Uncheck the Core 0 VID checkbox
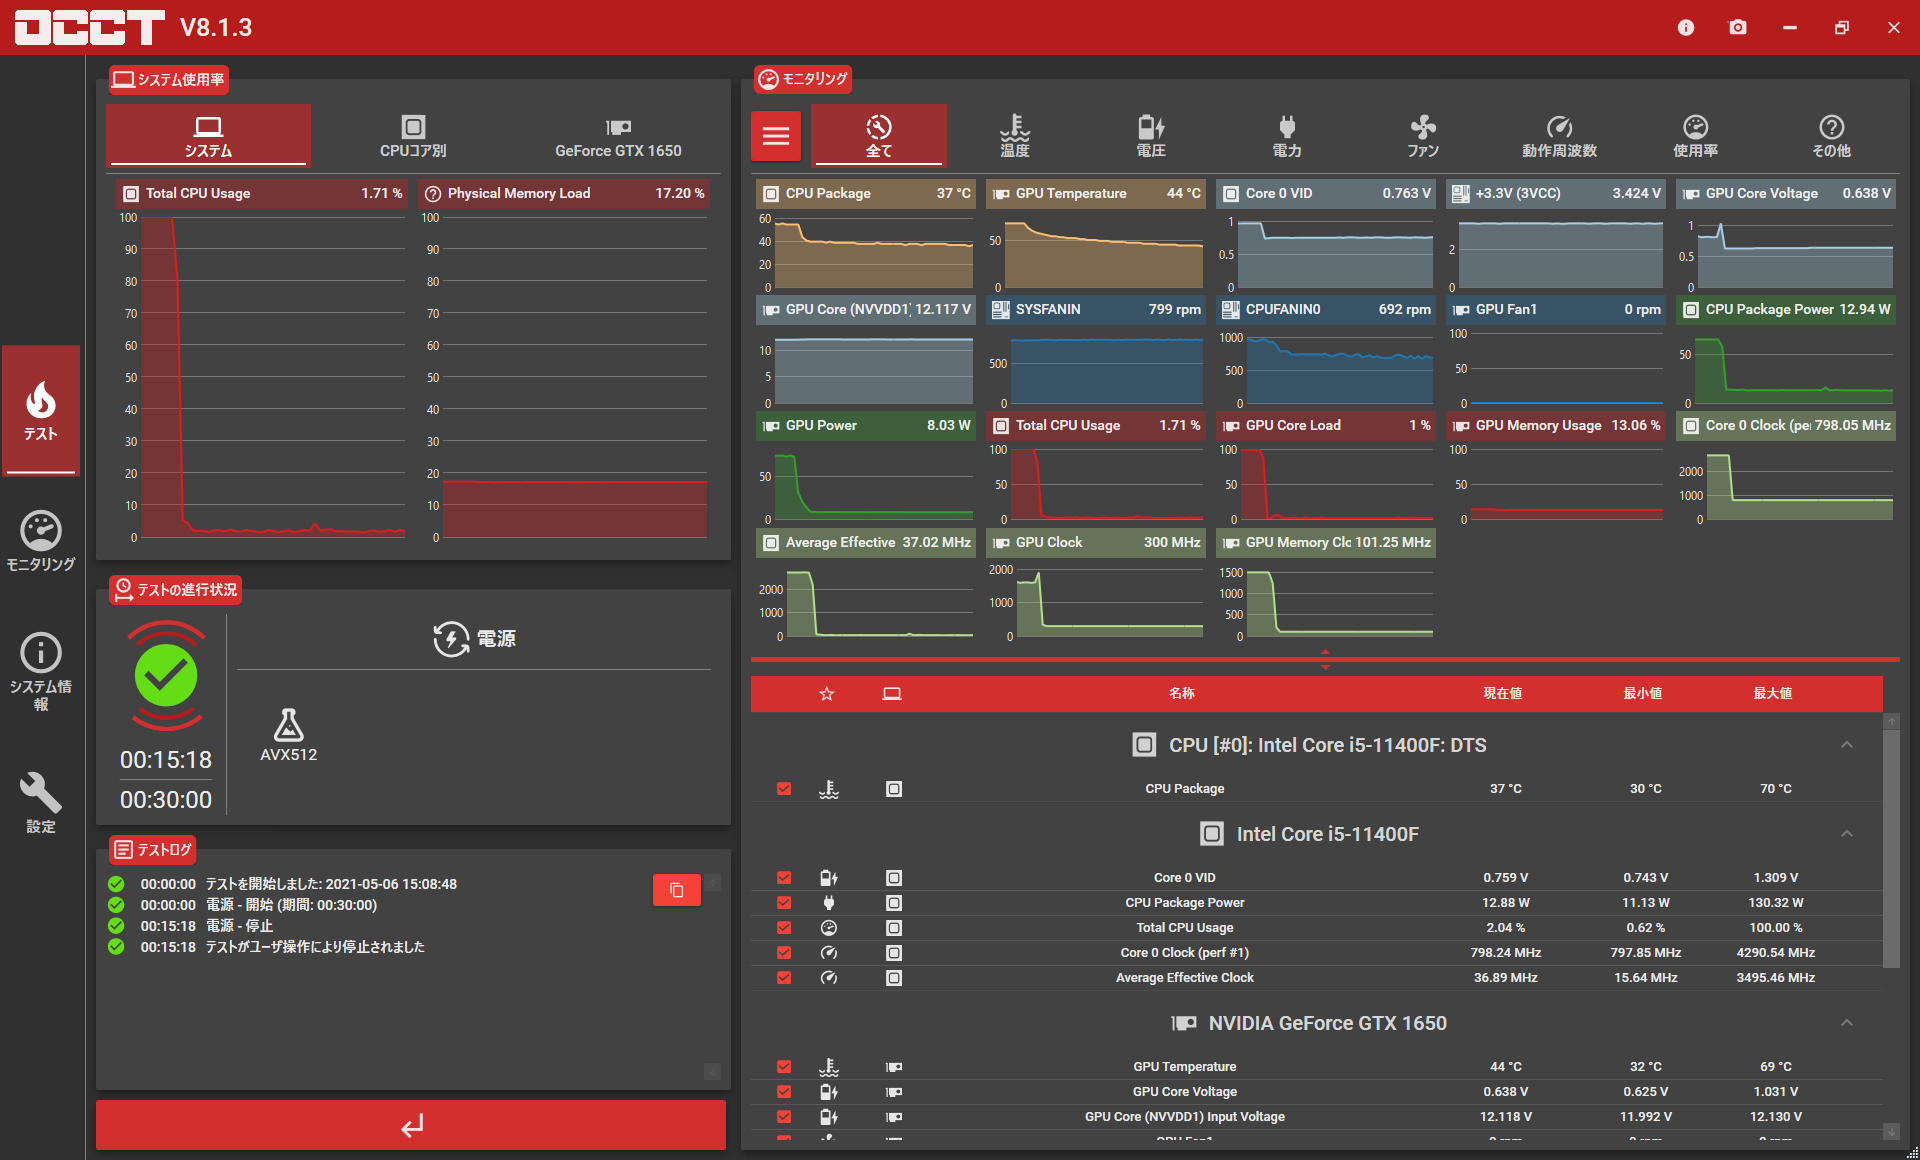Screen dimensions: 1920x1160 click(784, 878)
